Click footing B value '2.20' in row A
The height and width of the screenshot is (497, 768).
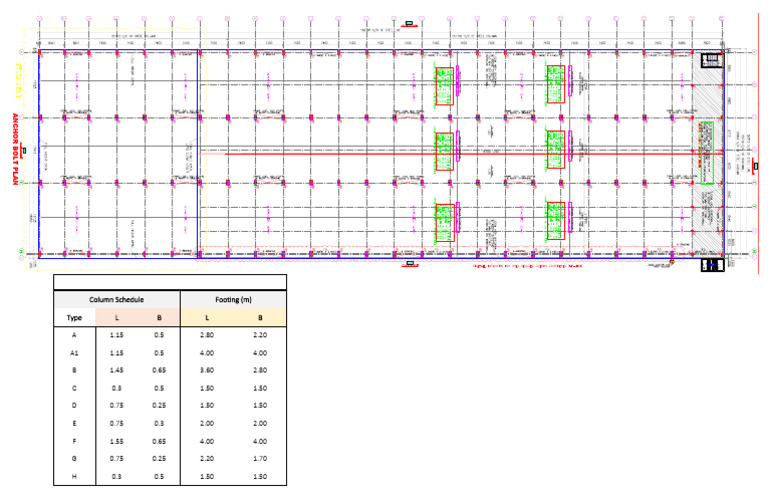(x=260, y=335)
